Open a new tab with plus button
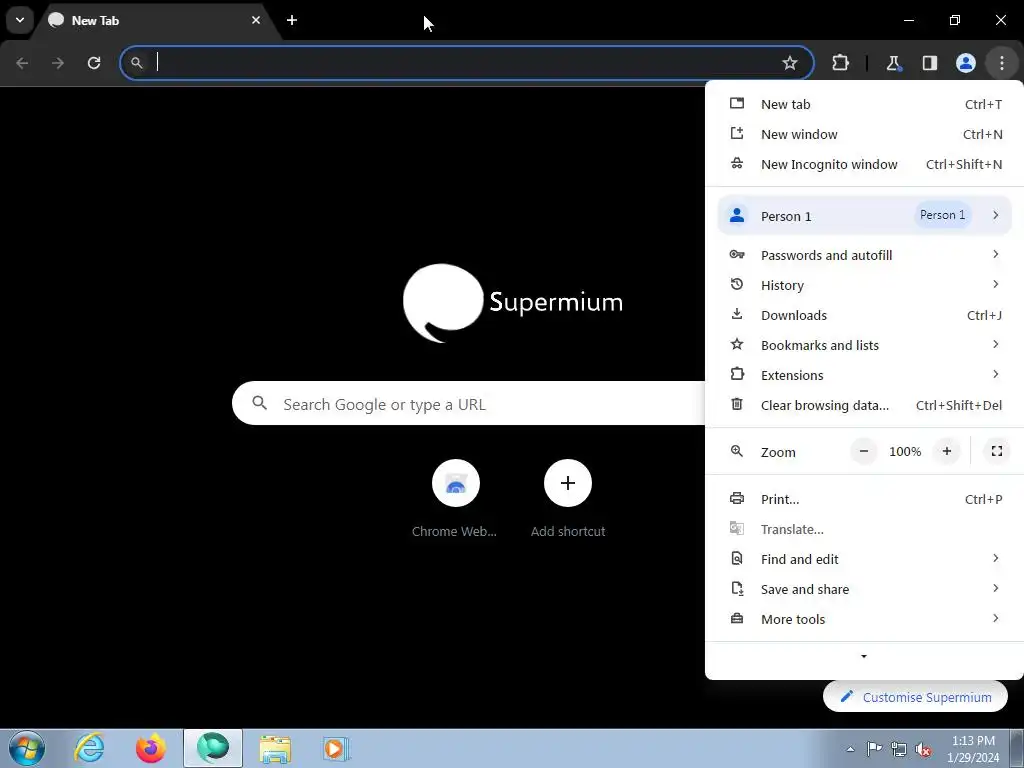The image size is (1024, 768). (292, 20)
